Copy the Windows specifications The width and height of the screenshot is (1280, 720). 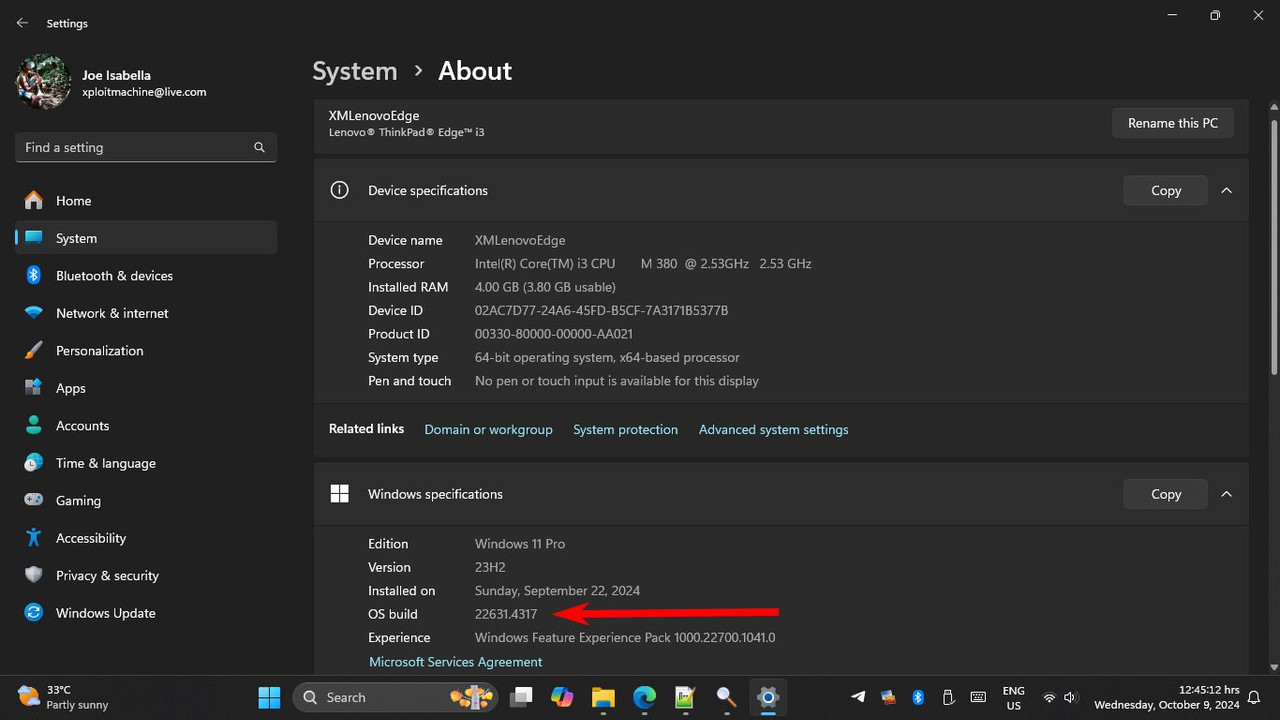1166,494
